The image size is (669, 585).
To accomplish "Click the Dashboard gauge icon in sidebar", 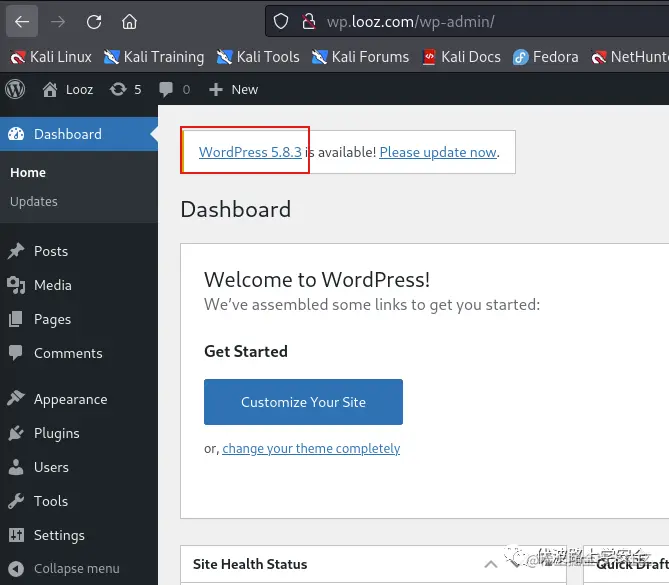I will click(16, 134).
